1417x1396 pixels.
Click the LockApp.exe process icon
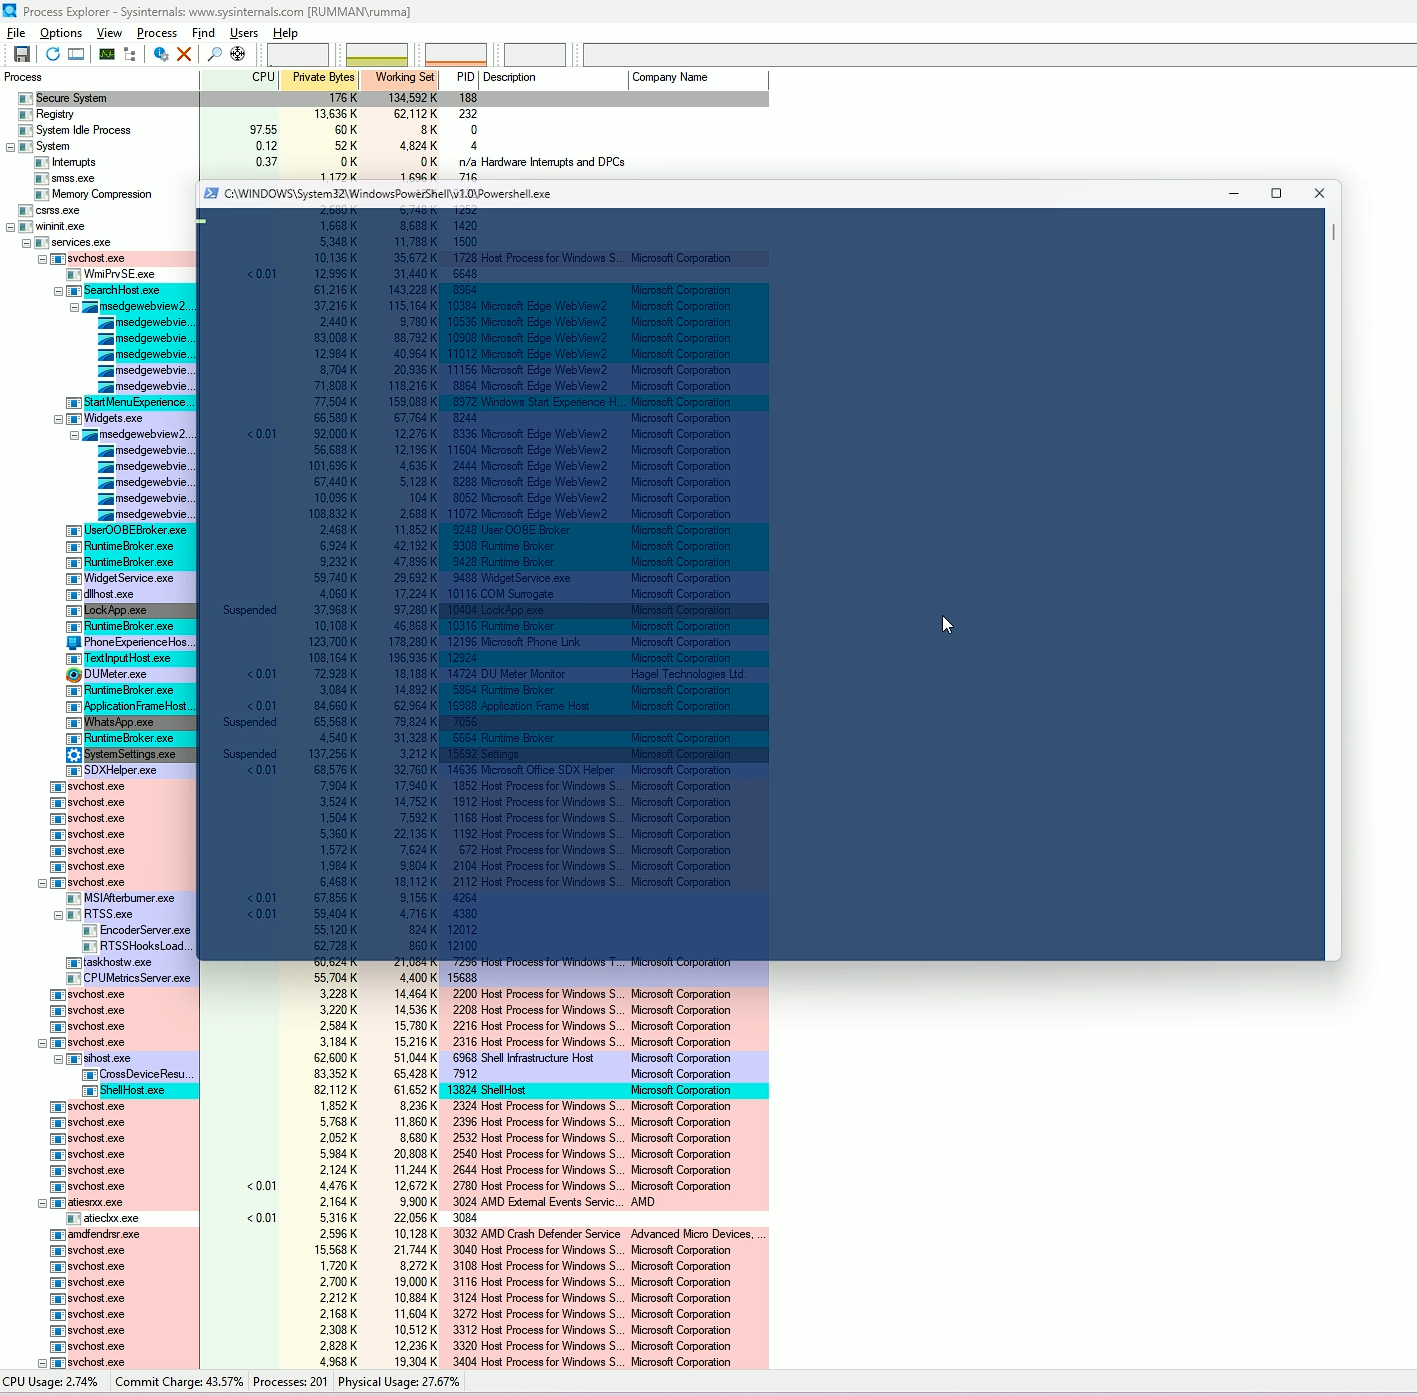[74, 610]
